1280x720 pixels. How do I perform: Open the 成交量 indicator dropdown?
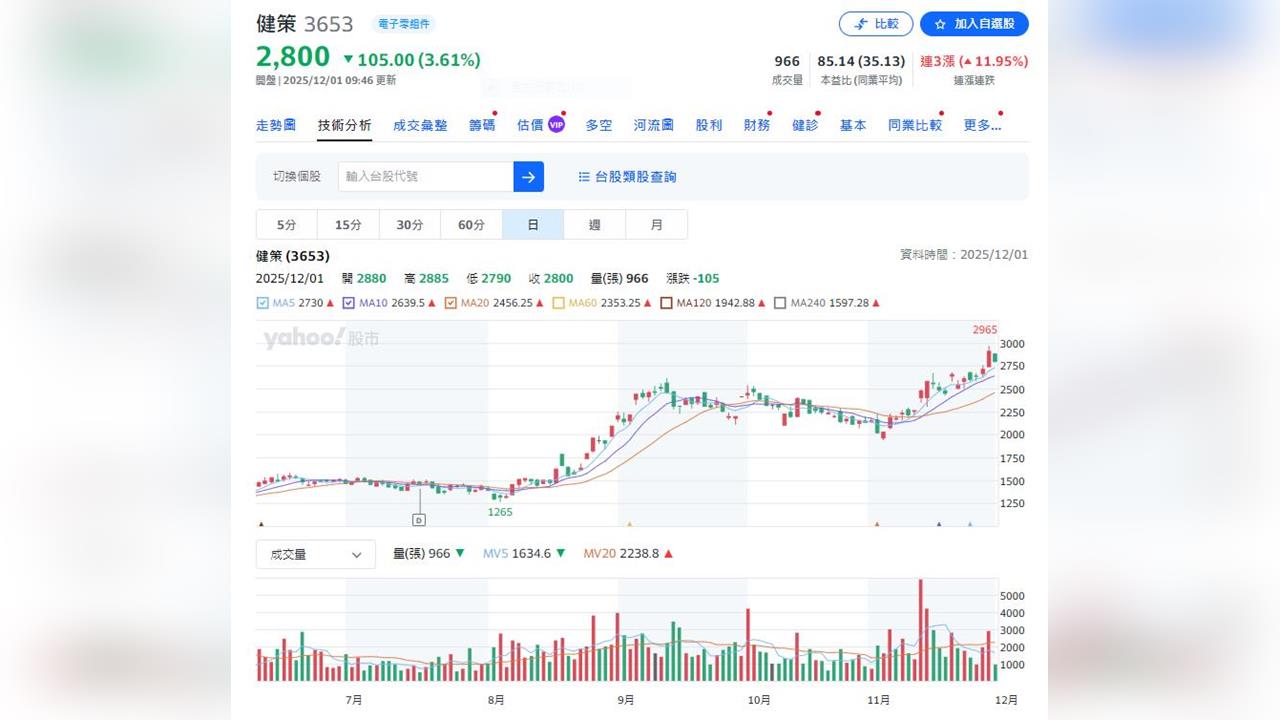pyautogui.click(x=315, y=554)
